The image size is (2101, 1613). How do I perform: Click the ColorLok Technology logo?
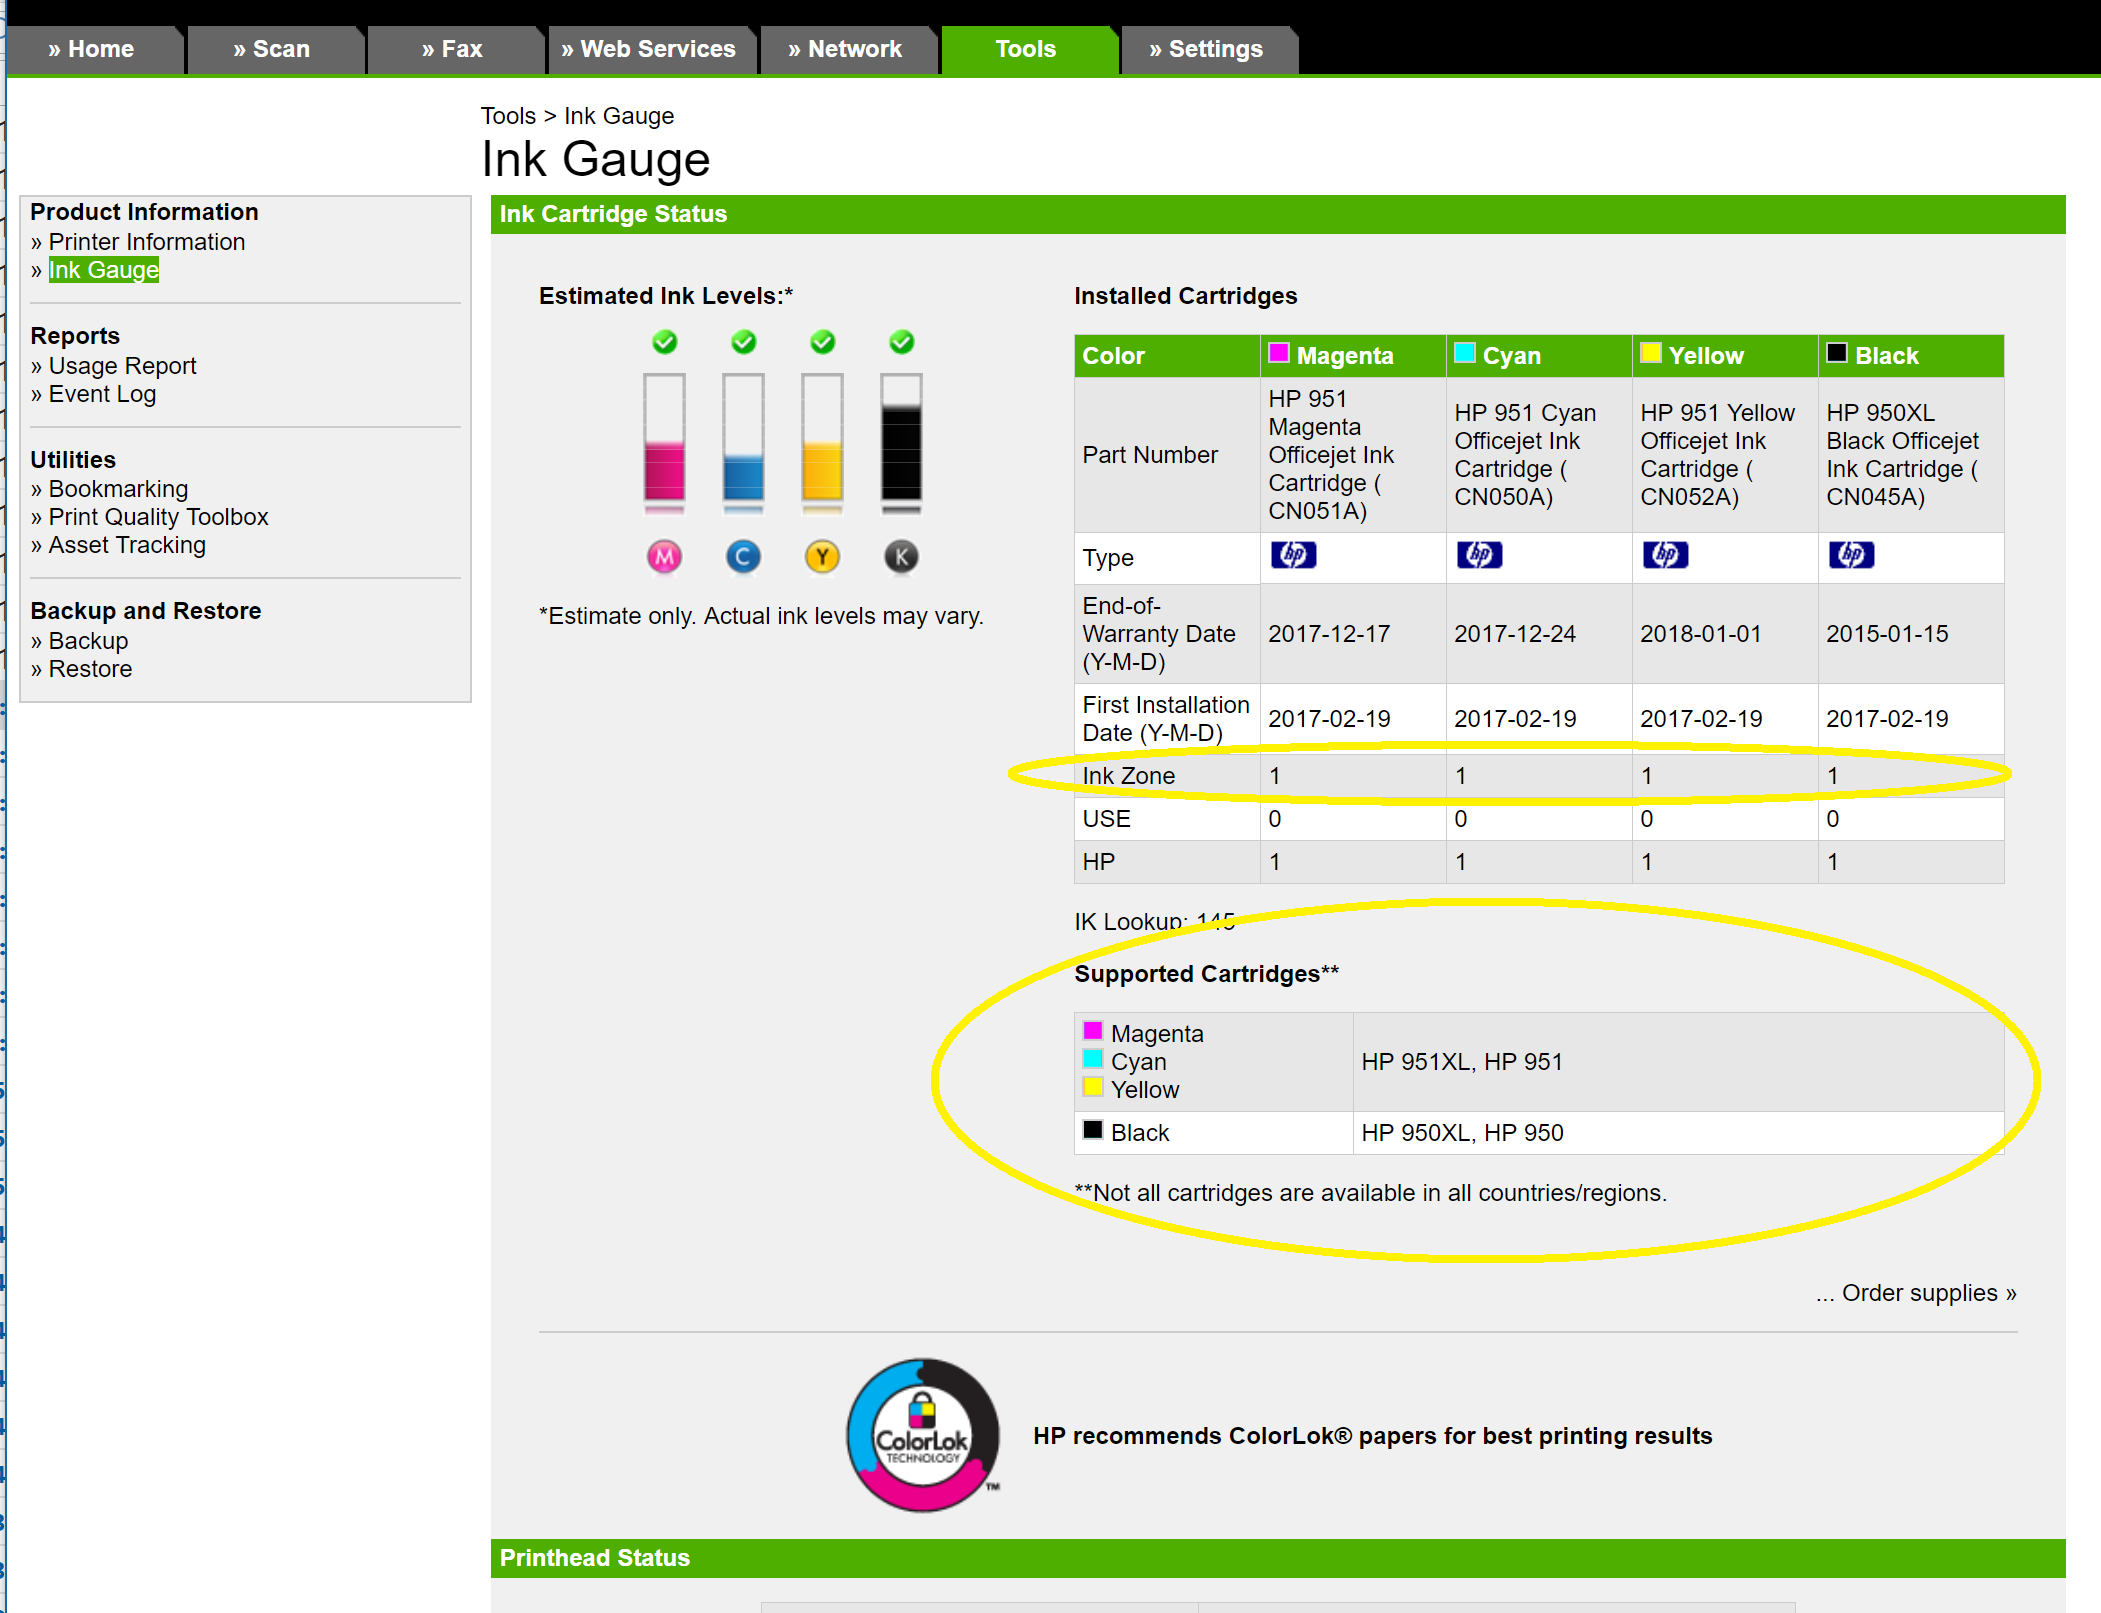(922, 1434)
